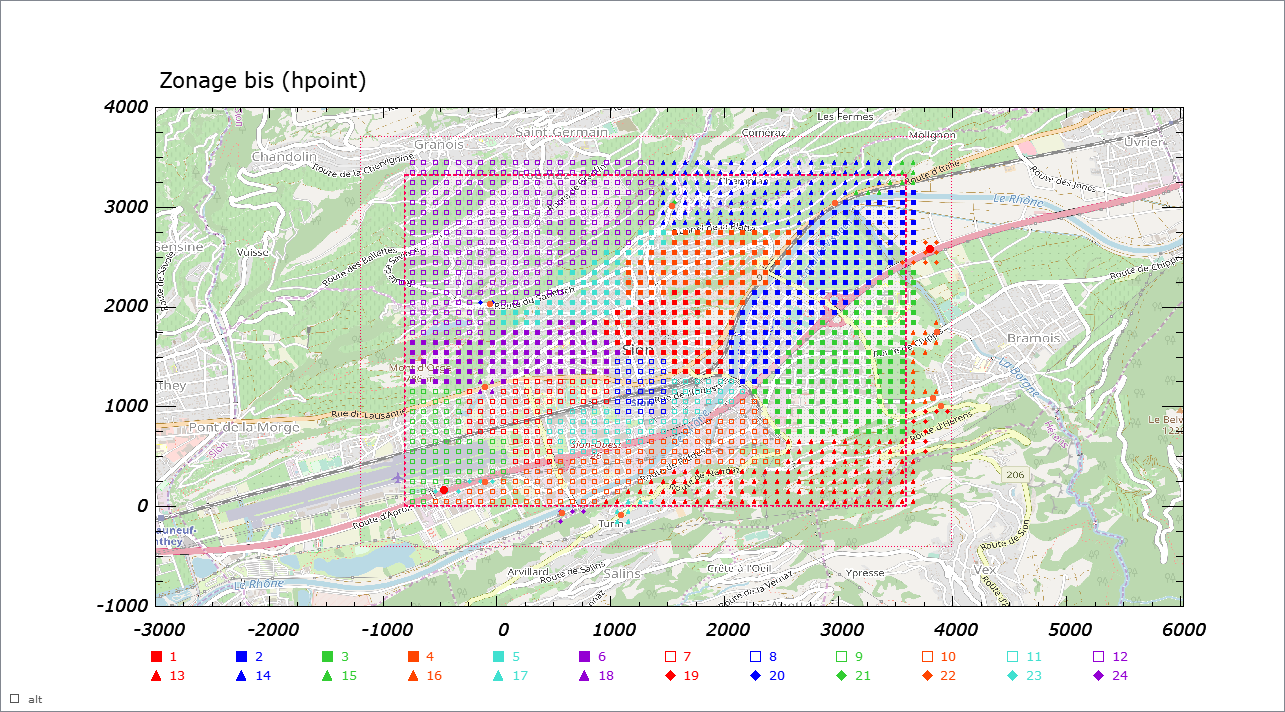The image size is (1285, 712).
Task: Click the orange square legend symbol for zone 4
Action: tap(411, 656)
